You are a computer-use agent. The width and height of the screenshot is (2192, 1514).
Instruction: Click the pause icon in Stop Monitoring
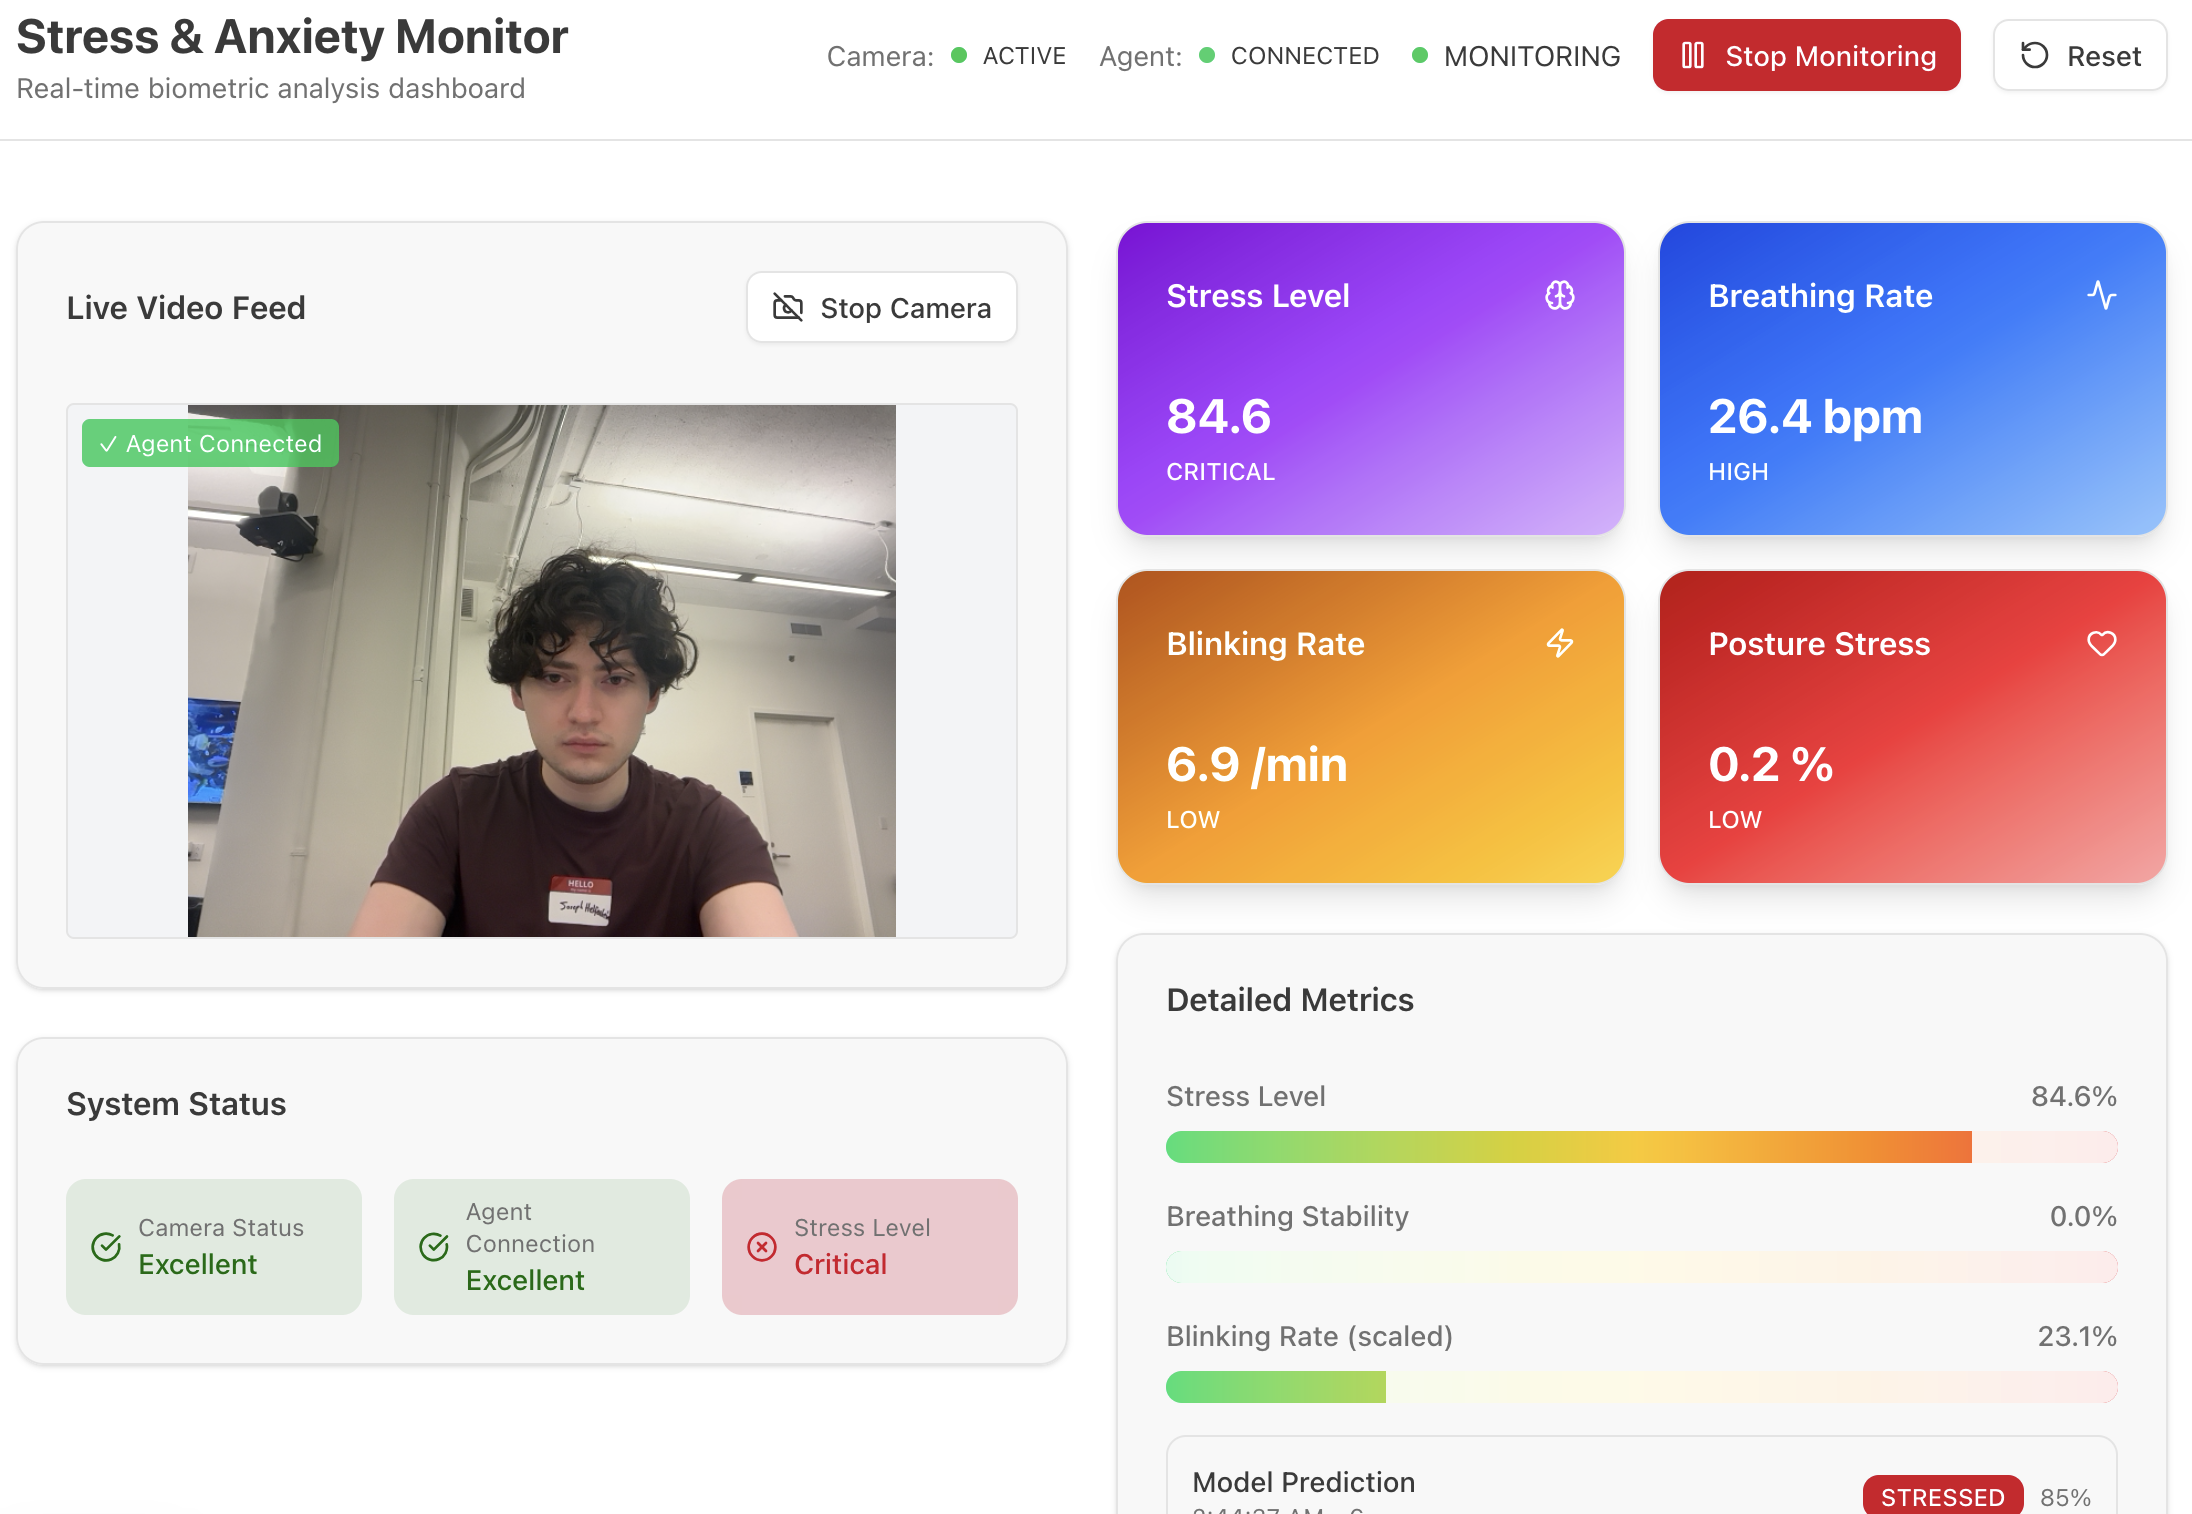click(x=1692, y=56)
